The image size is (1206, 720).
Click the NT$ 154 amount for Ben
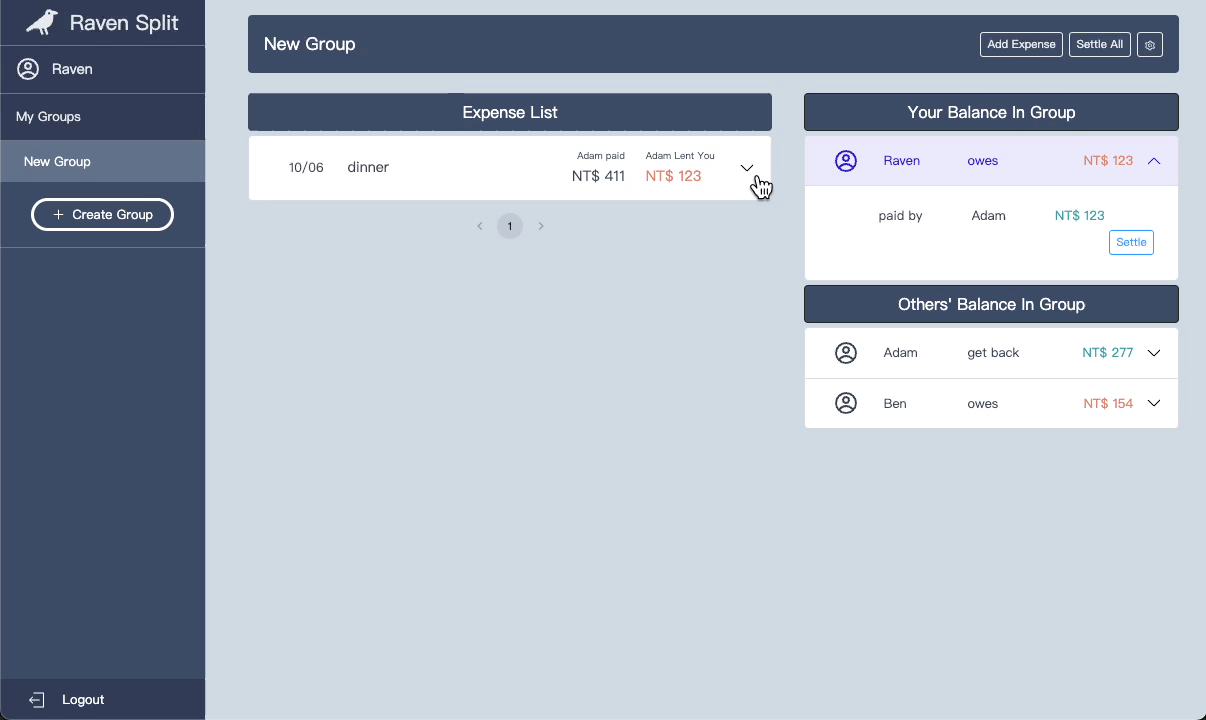click(x=1108, y=404)
